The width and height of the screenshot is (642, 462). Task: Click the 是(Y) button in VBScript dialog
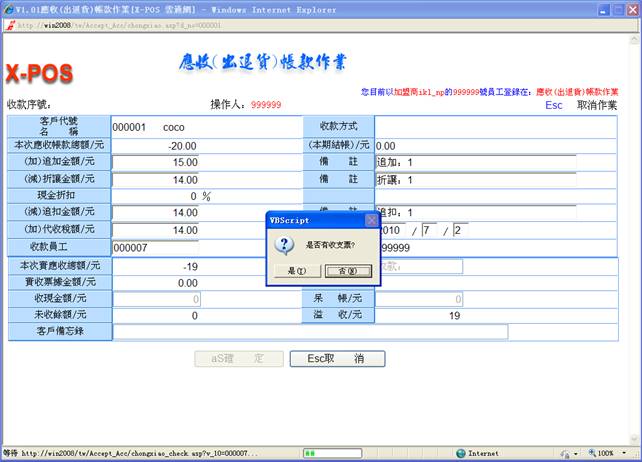point(295,270)
